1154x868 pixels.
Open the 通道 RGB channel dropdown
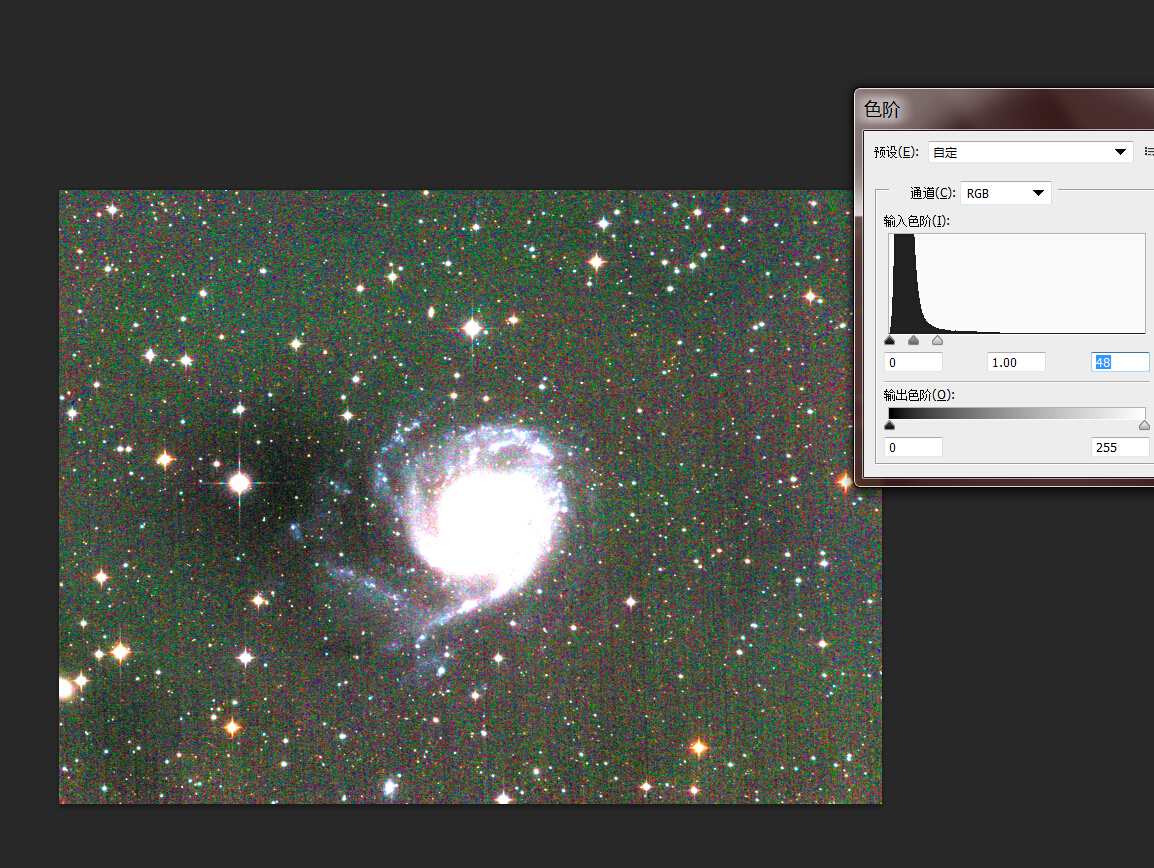[x=1005, y=194]
